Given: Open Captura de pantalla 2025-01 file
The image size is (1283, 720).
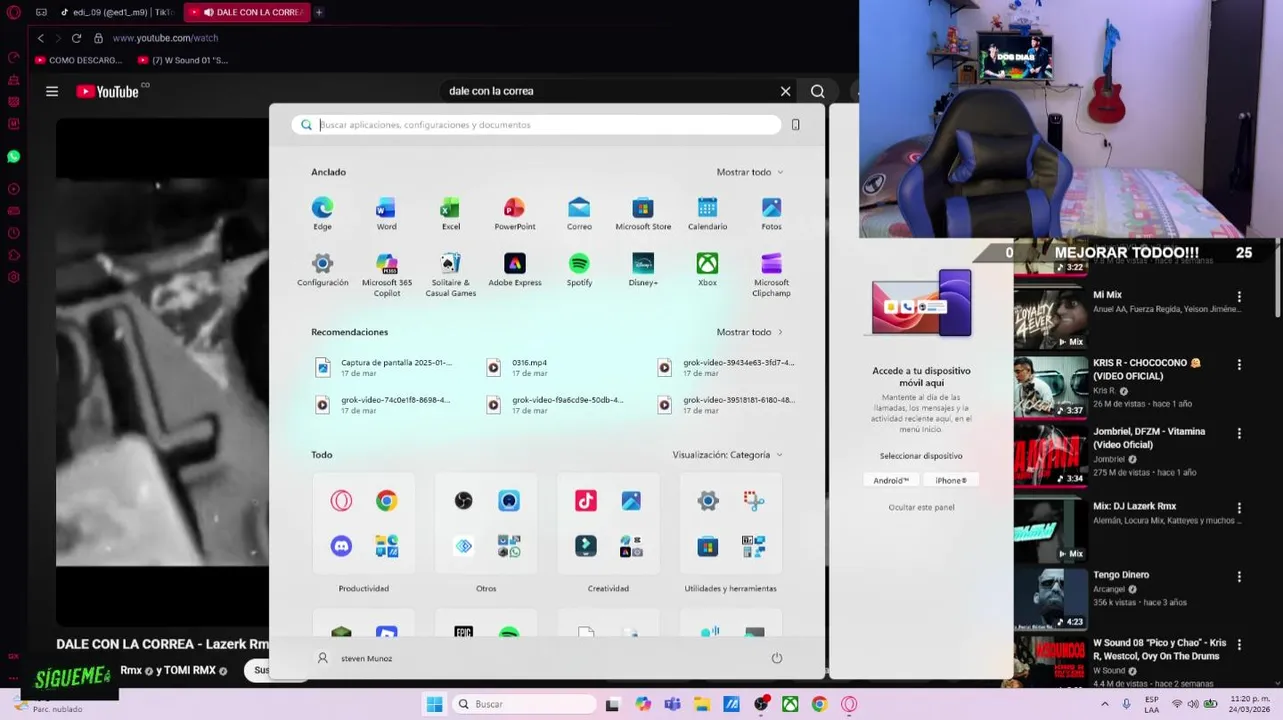Looking at the screenshot, I should pos(384,367).
